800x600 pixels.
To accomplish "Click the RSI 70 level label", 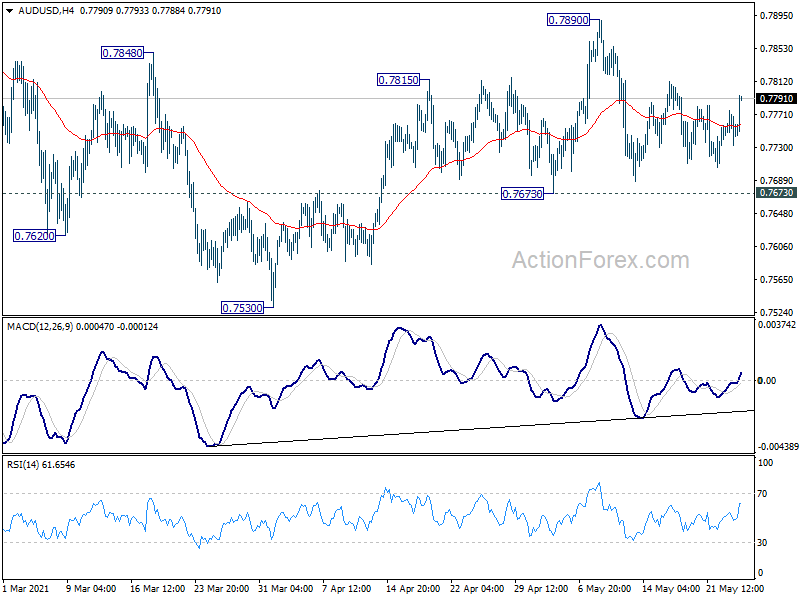I will click(762, 494).
